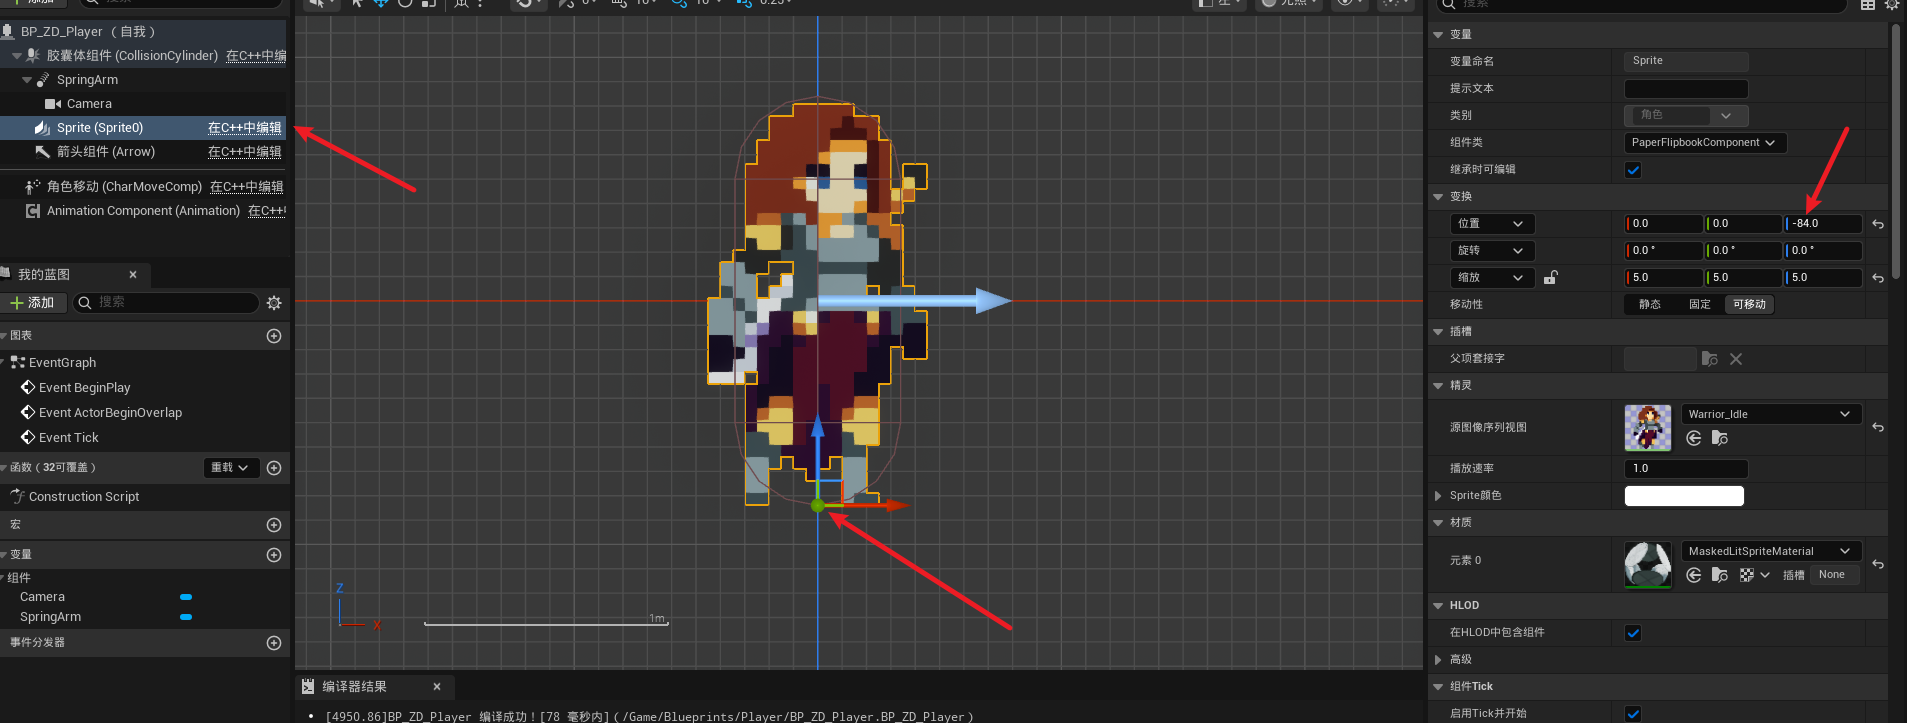Screen dimensions: 1907x723
Task: Use selected asset for the MaskedLitSpriteMaterial slot
Action: [1694, 575]
